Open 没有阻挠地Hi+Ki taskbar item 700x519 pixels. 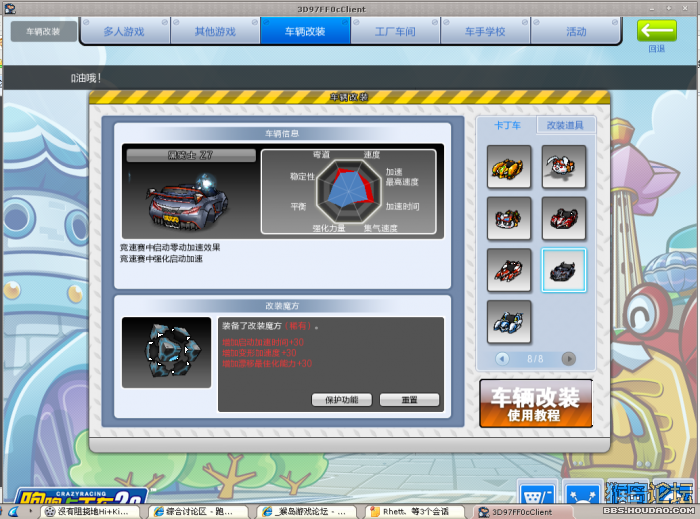click(x=89, y=511)
